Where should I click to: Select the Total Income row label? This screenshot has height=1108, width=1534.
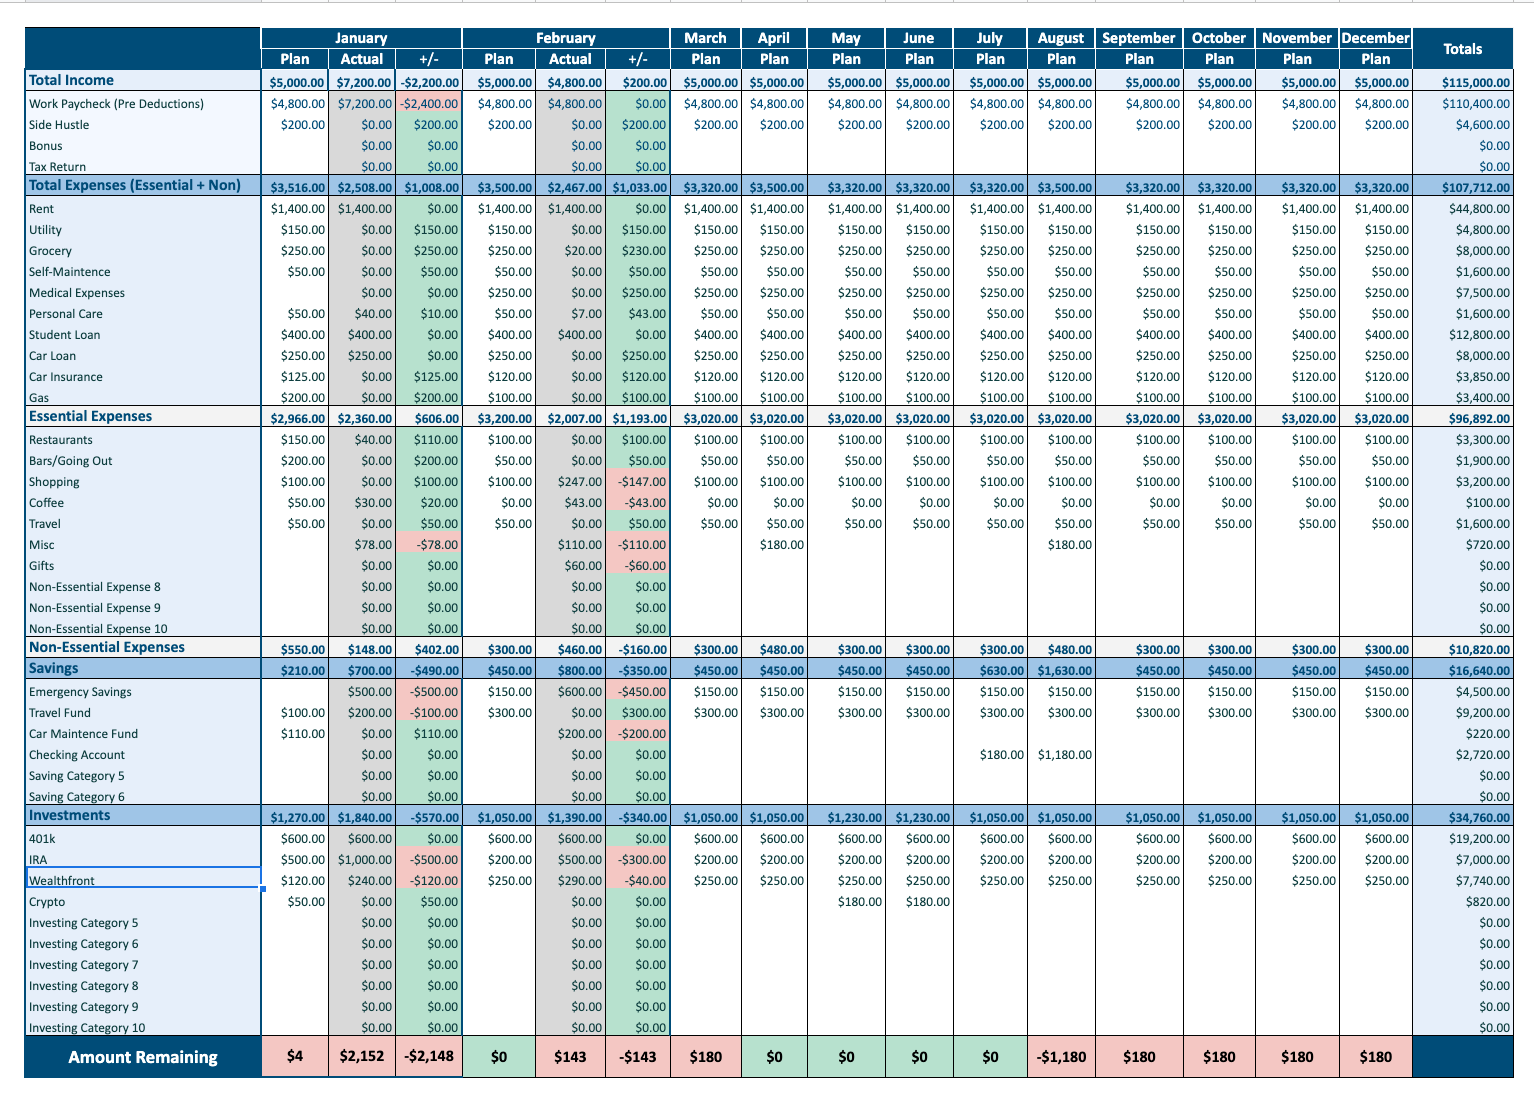click(71, 80)
